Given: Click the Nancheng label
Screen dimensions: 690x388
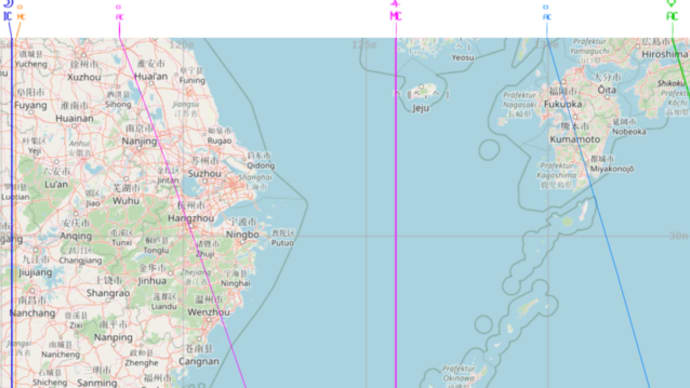Looking at the screenshot, I should [x=61, y=354].
